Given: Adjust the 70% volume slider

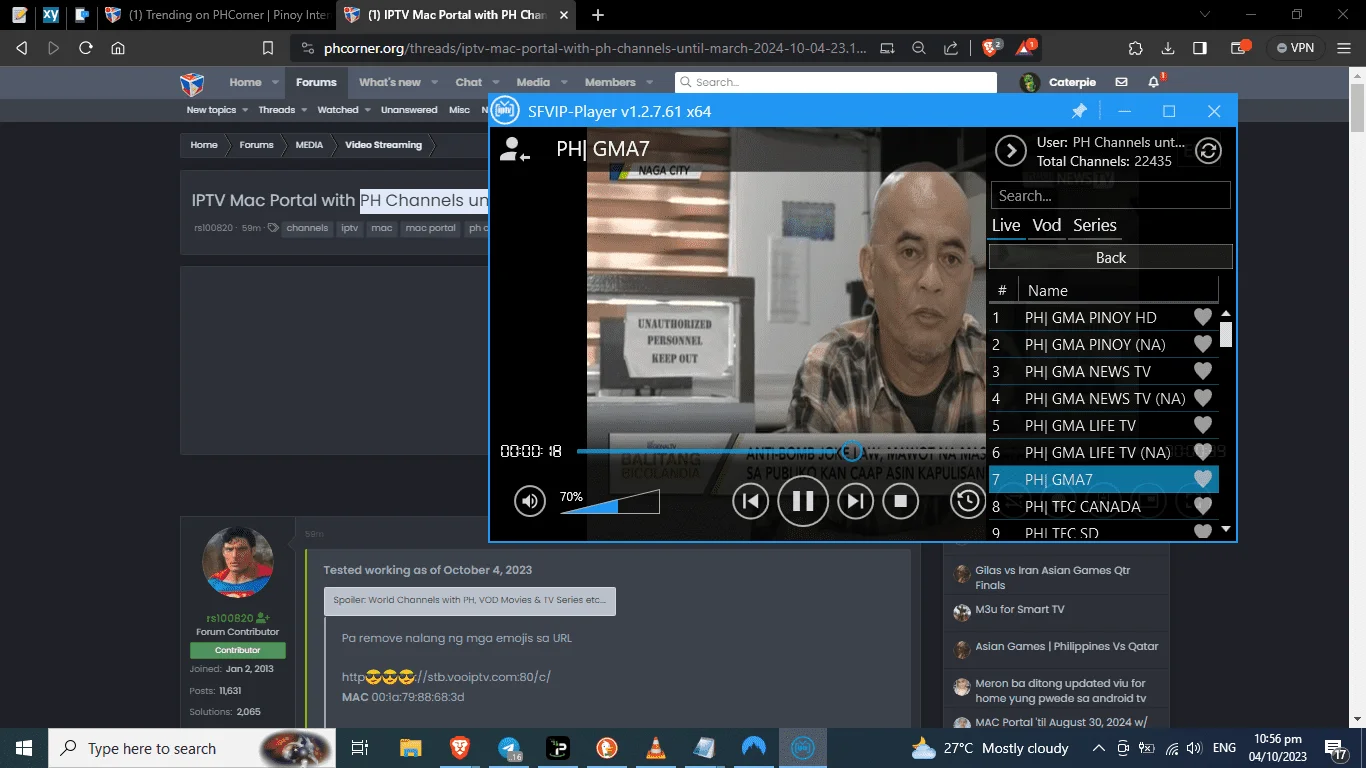Looking at the screenshot, I should 610,502.
